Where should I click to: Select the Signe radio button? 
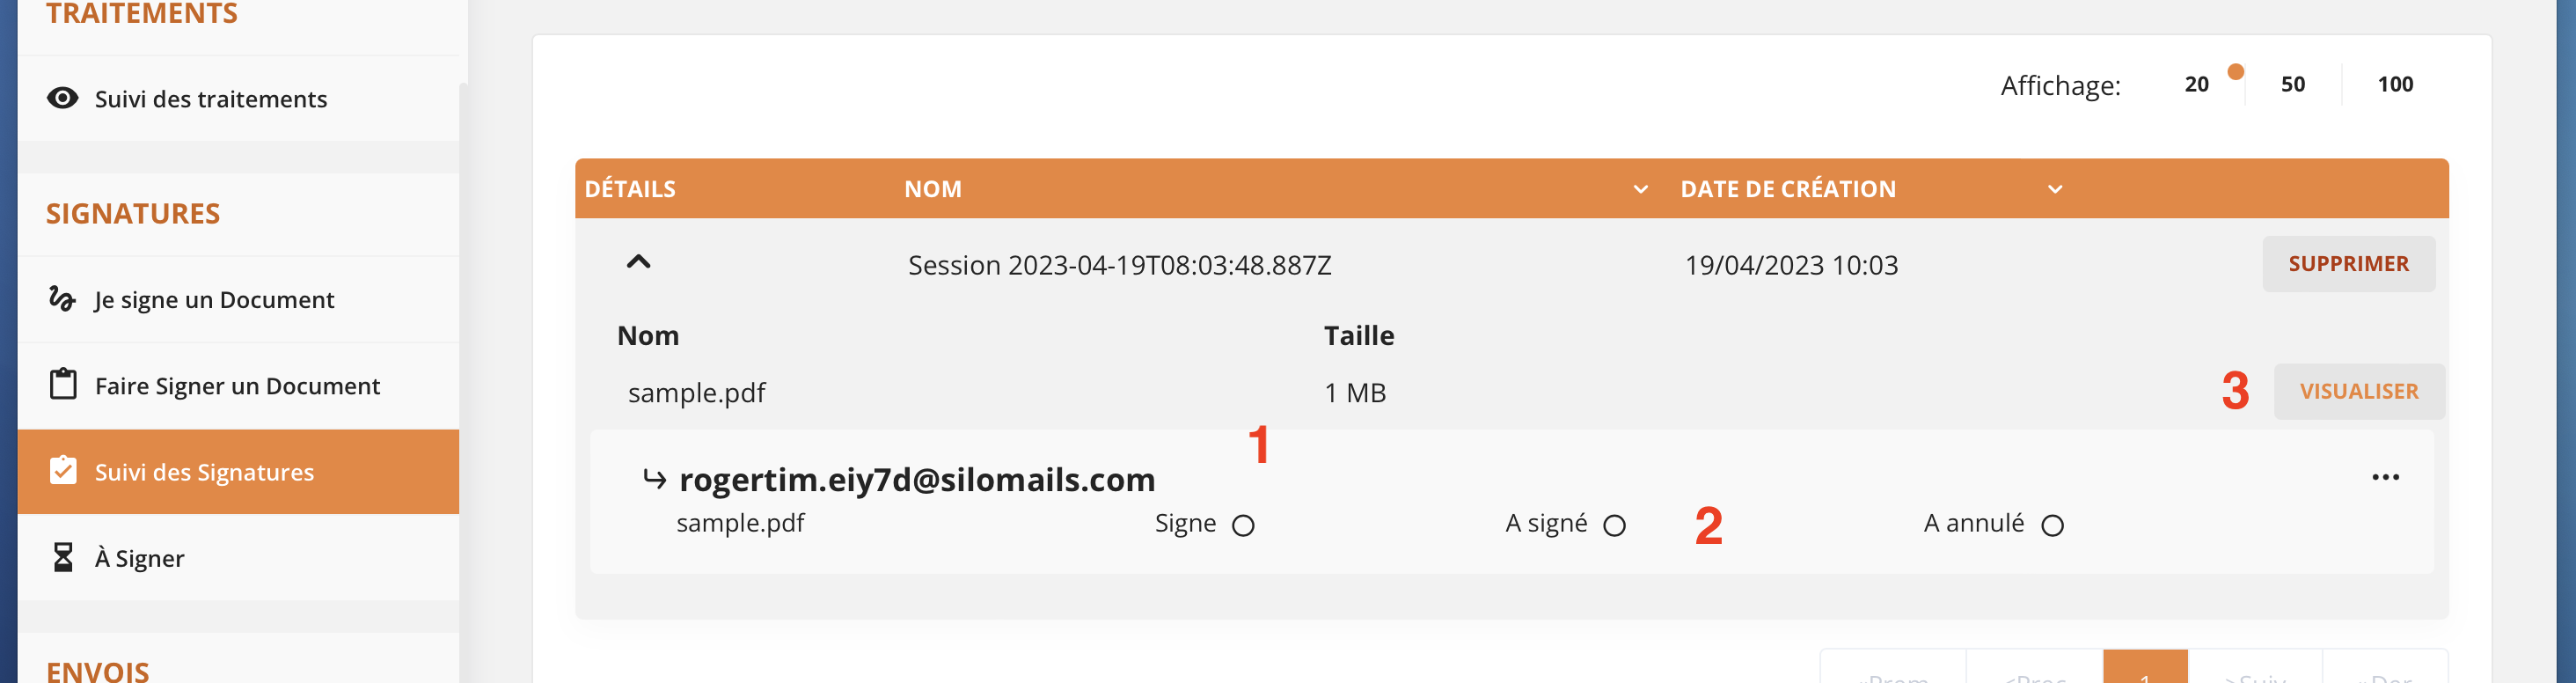click(1243, 525)
